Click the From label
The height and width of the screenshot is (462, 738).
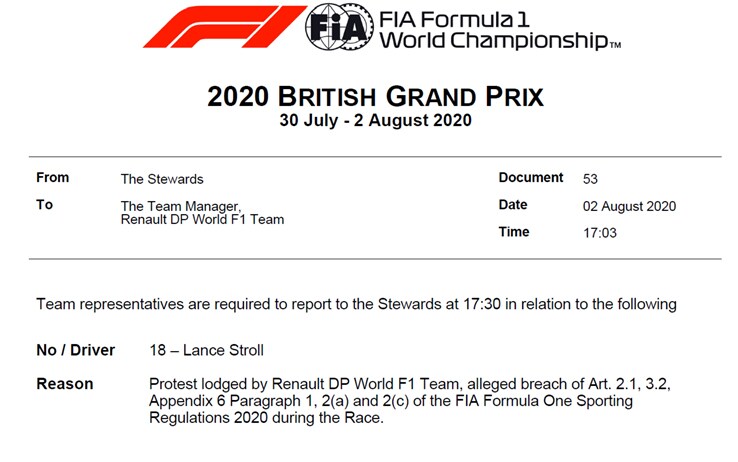[x=53, y=178]
